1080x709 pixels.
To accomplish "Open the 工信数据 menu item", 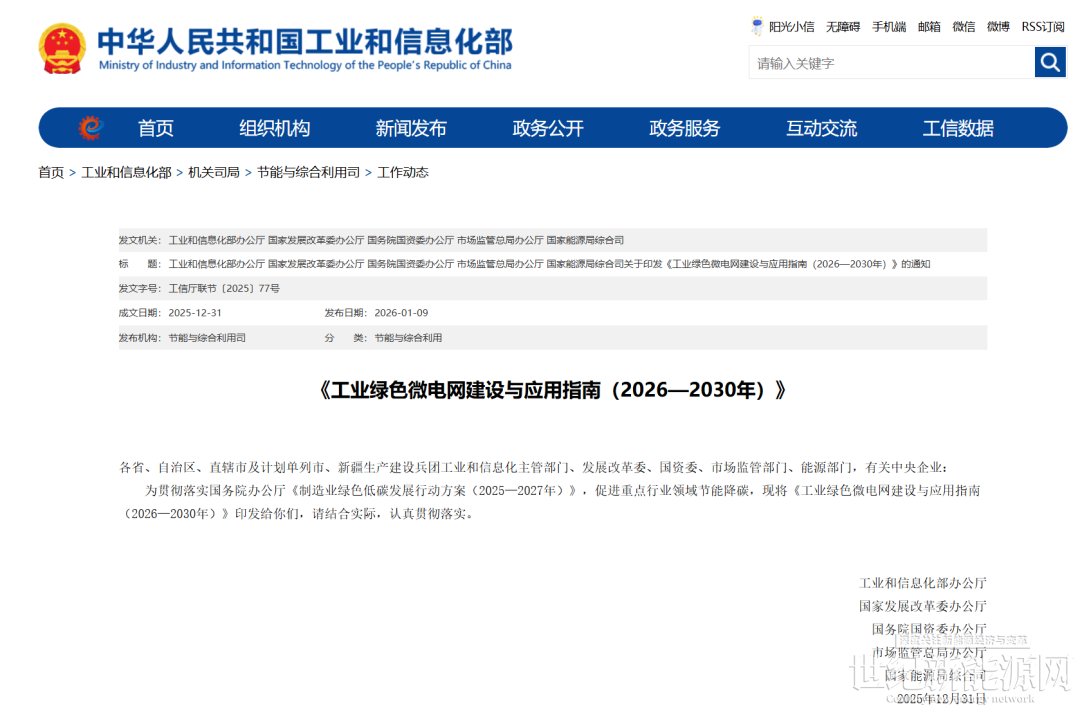I will pyautogui.click(x=958, y=128).
